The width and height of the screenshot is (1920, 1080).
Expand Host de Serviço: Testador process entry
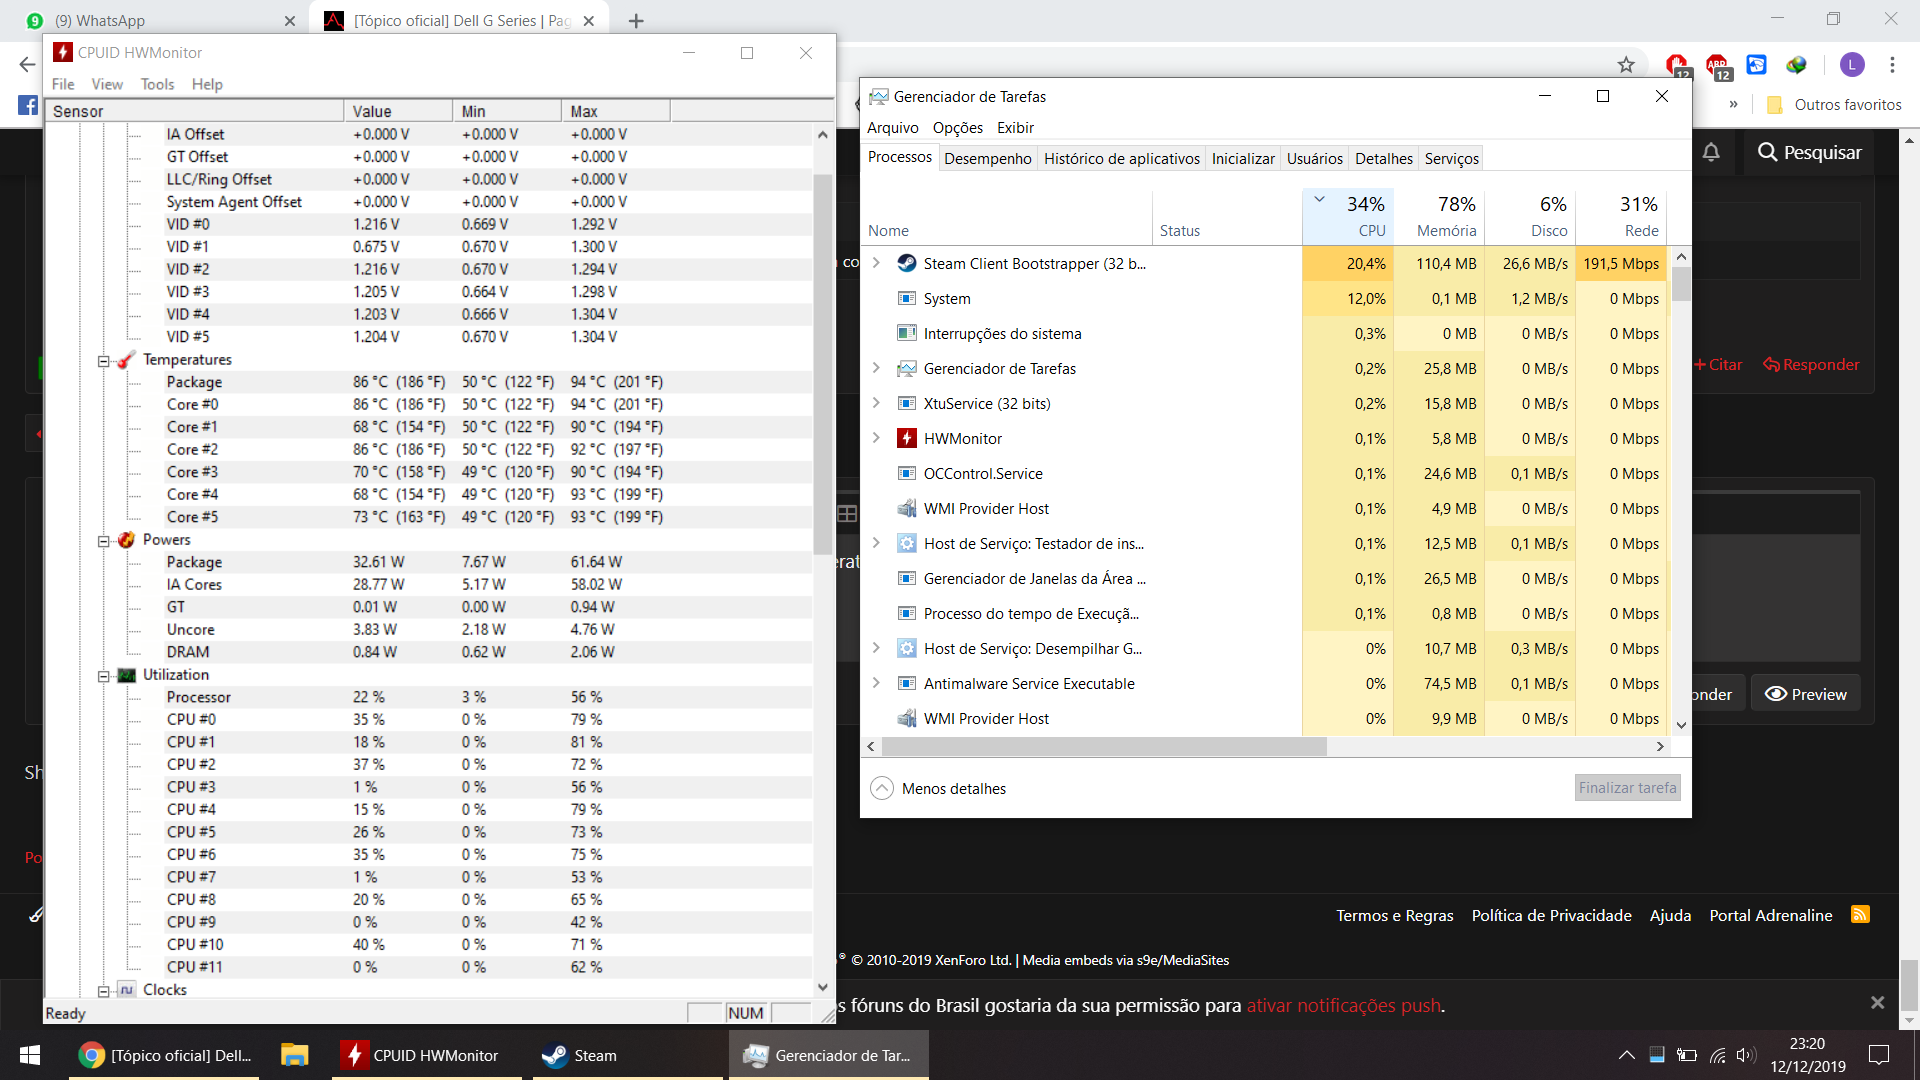coord(876,543)
